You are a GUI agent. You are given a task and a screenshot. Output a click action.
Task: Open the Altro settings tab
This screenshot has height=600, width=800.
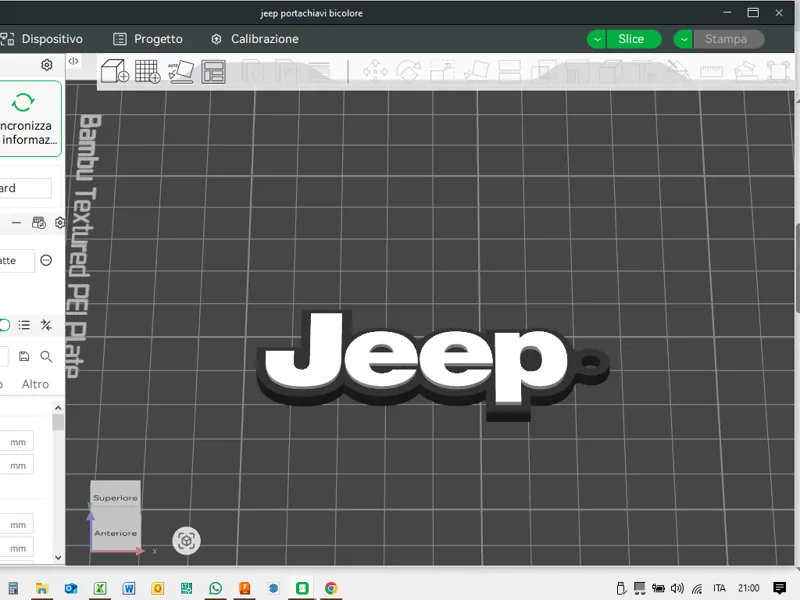35,384
